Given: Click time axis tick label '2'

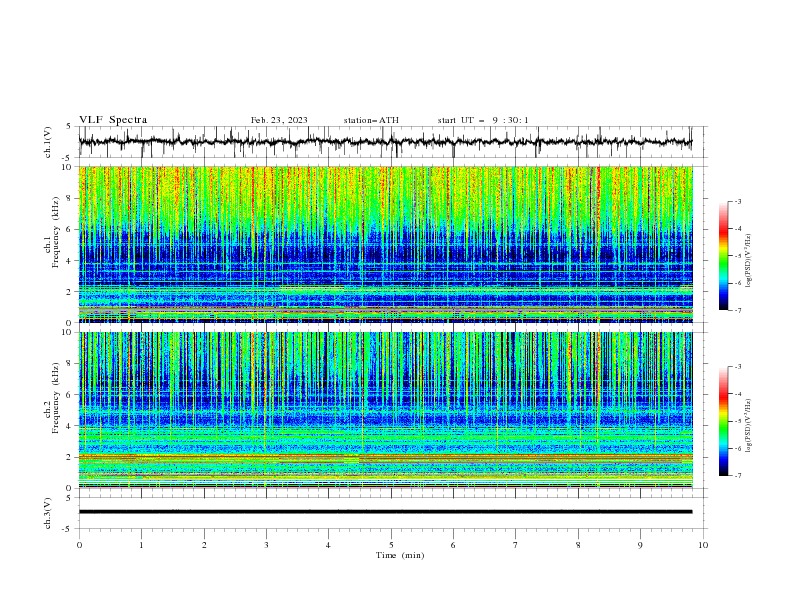Looking at the screenshot, I should coord(204,545).
